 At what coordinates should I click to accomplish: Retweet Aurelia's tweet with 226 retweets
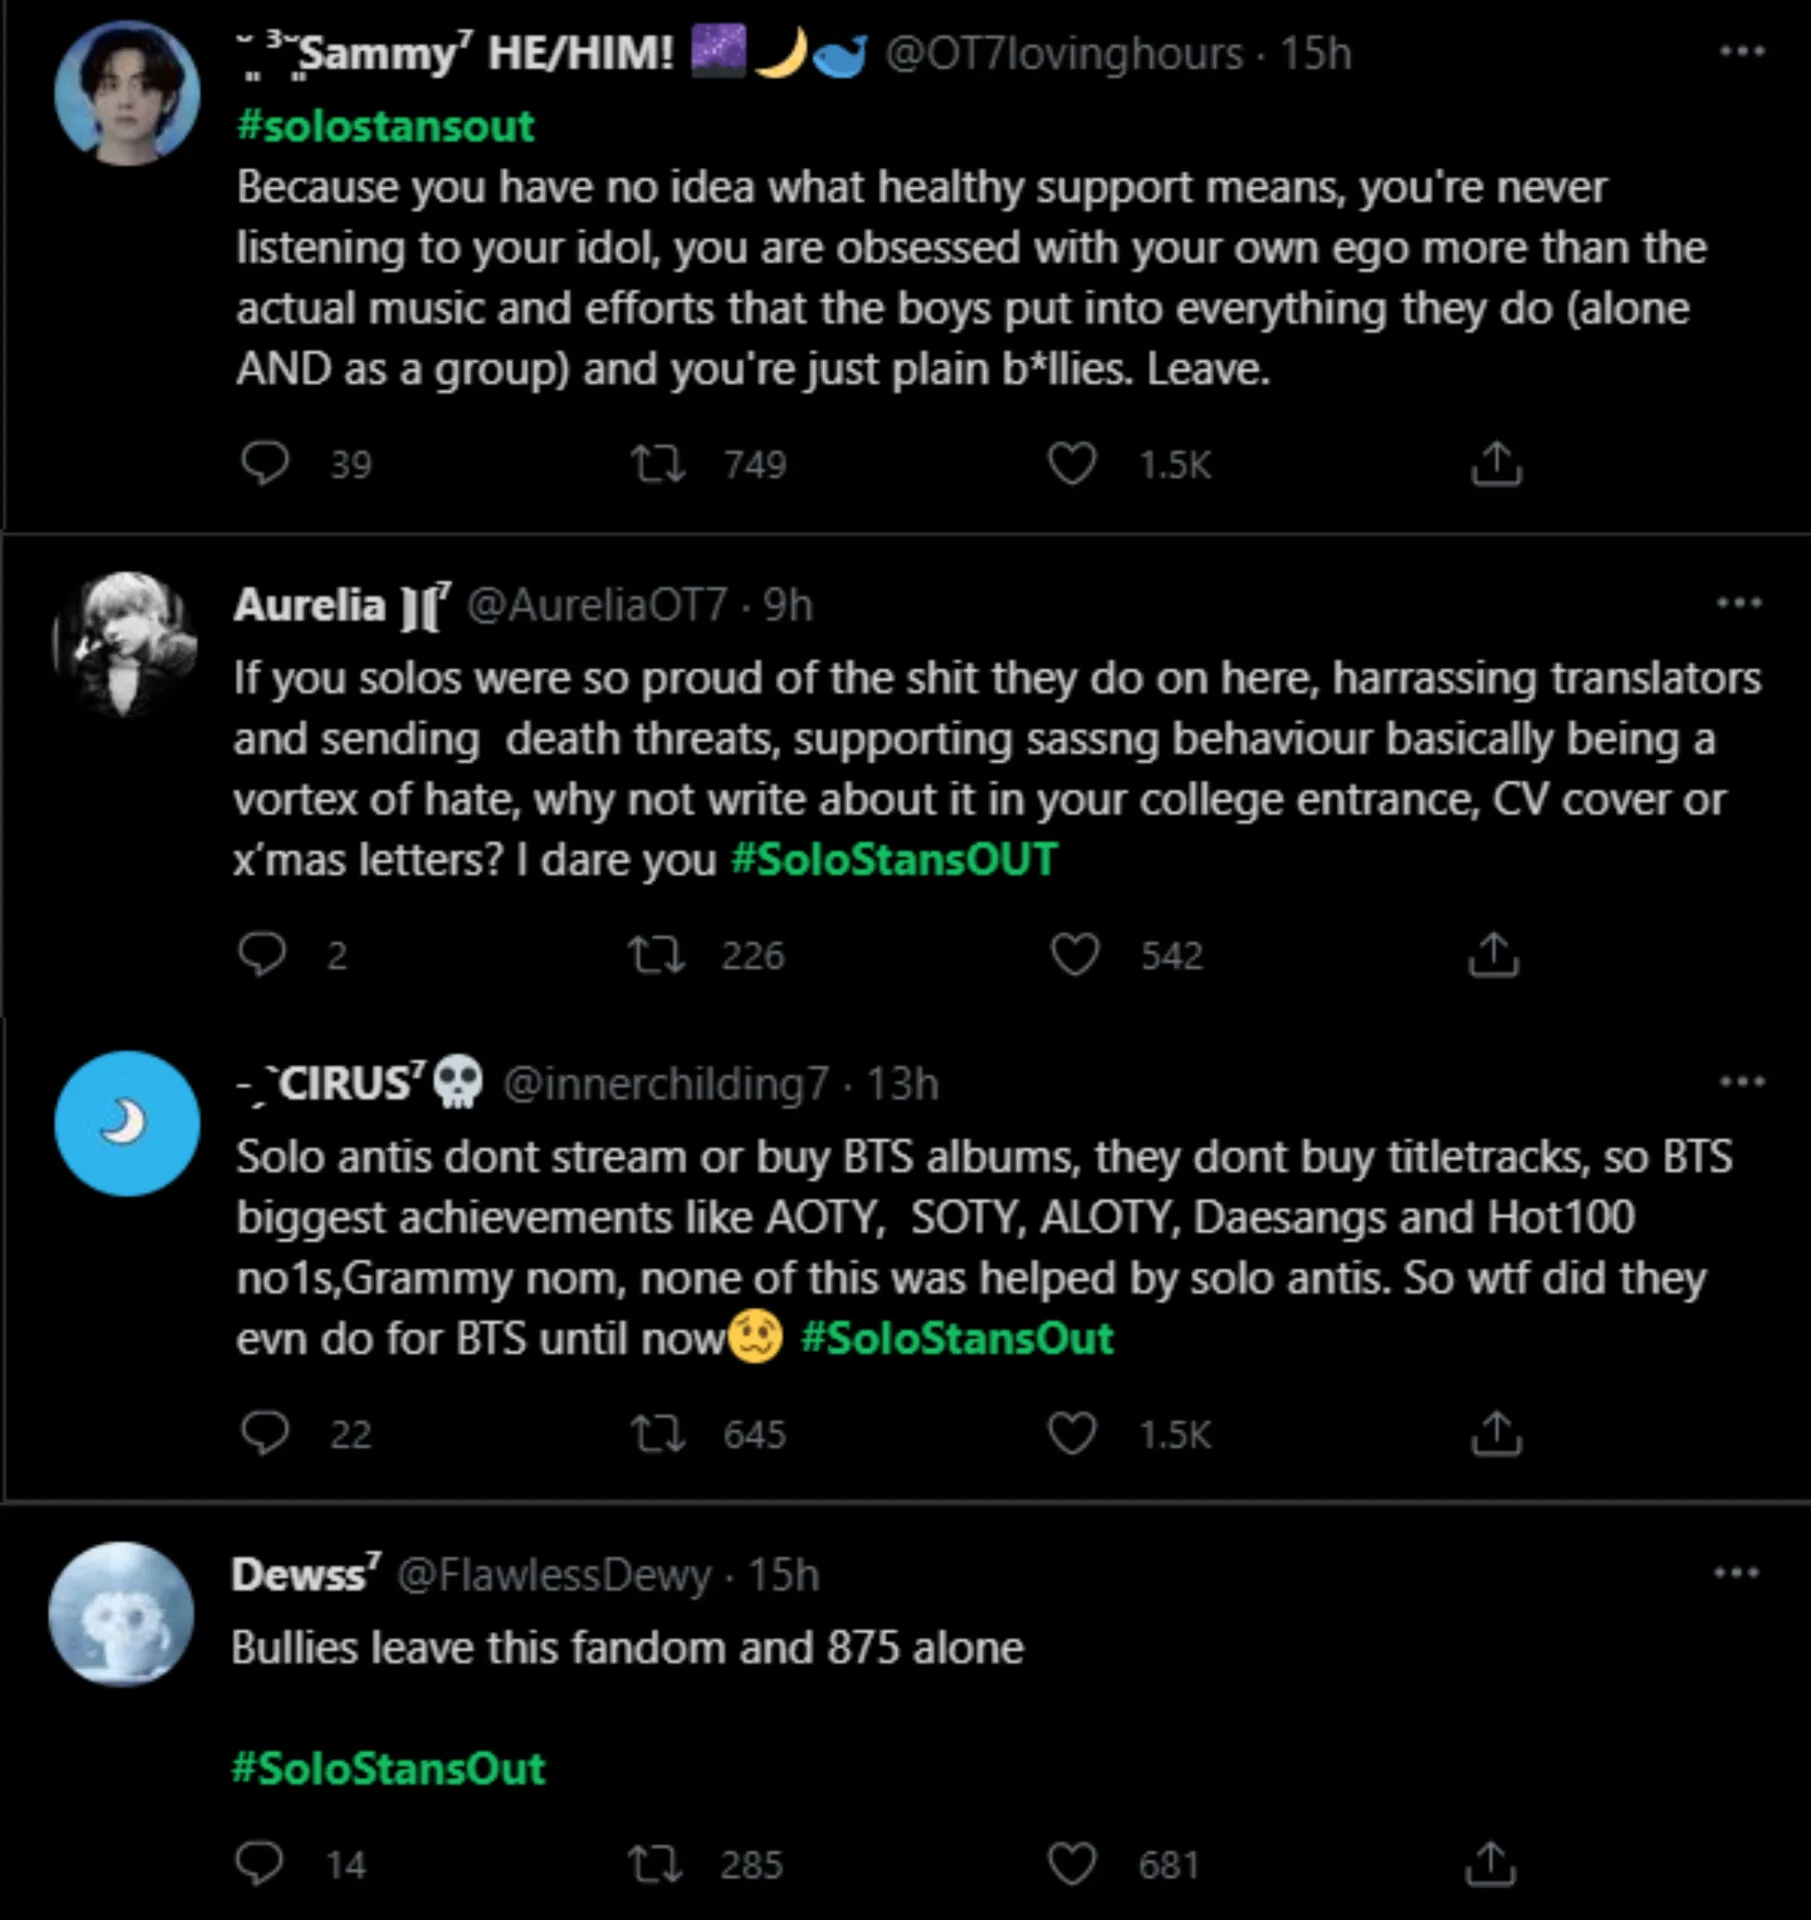pos(656,954)
